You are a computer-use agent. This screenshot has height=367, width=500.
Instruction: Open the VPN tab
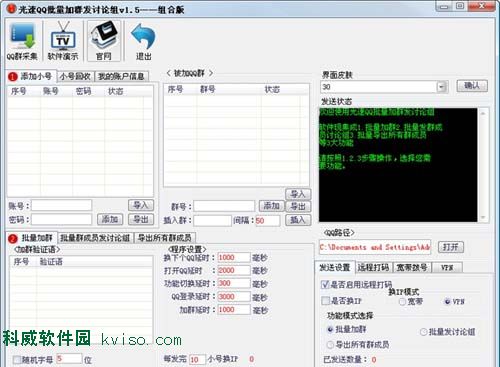[x=447, y=267]
